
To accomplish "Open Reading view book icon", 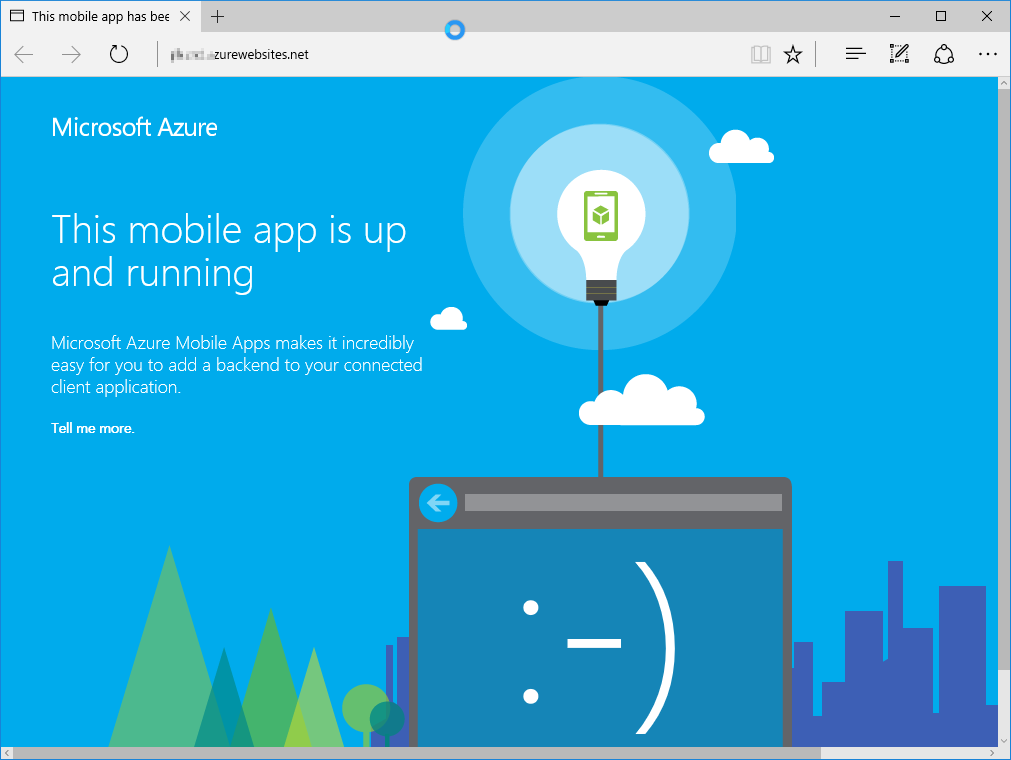I will 761,54.
